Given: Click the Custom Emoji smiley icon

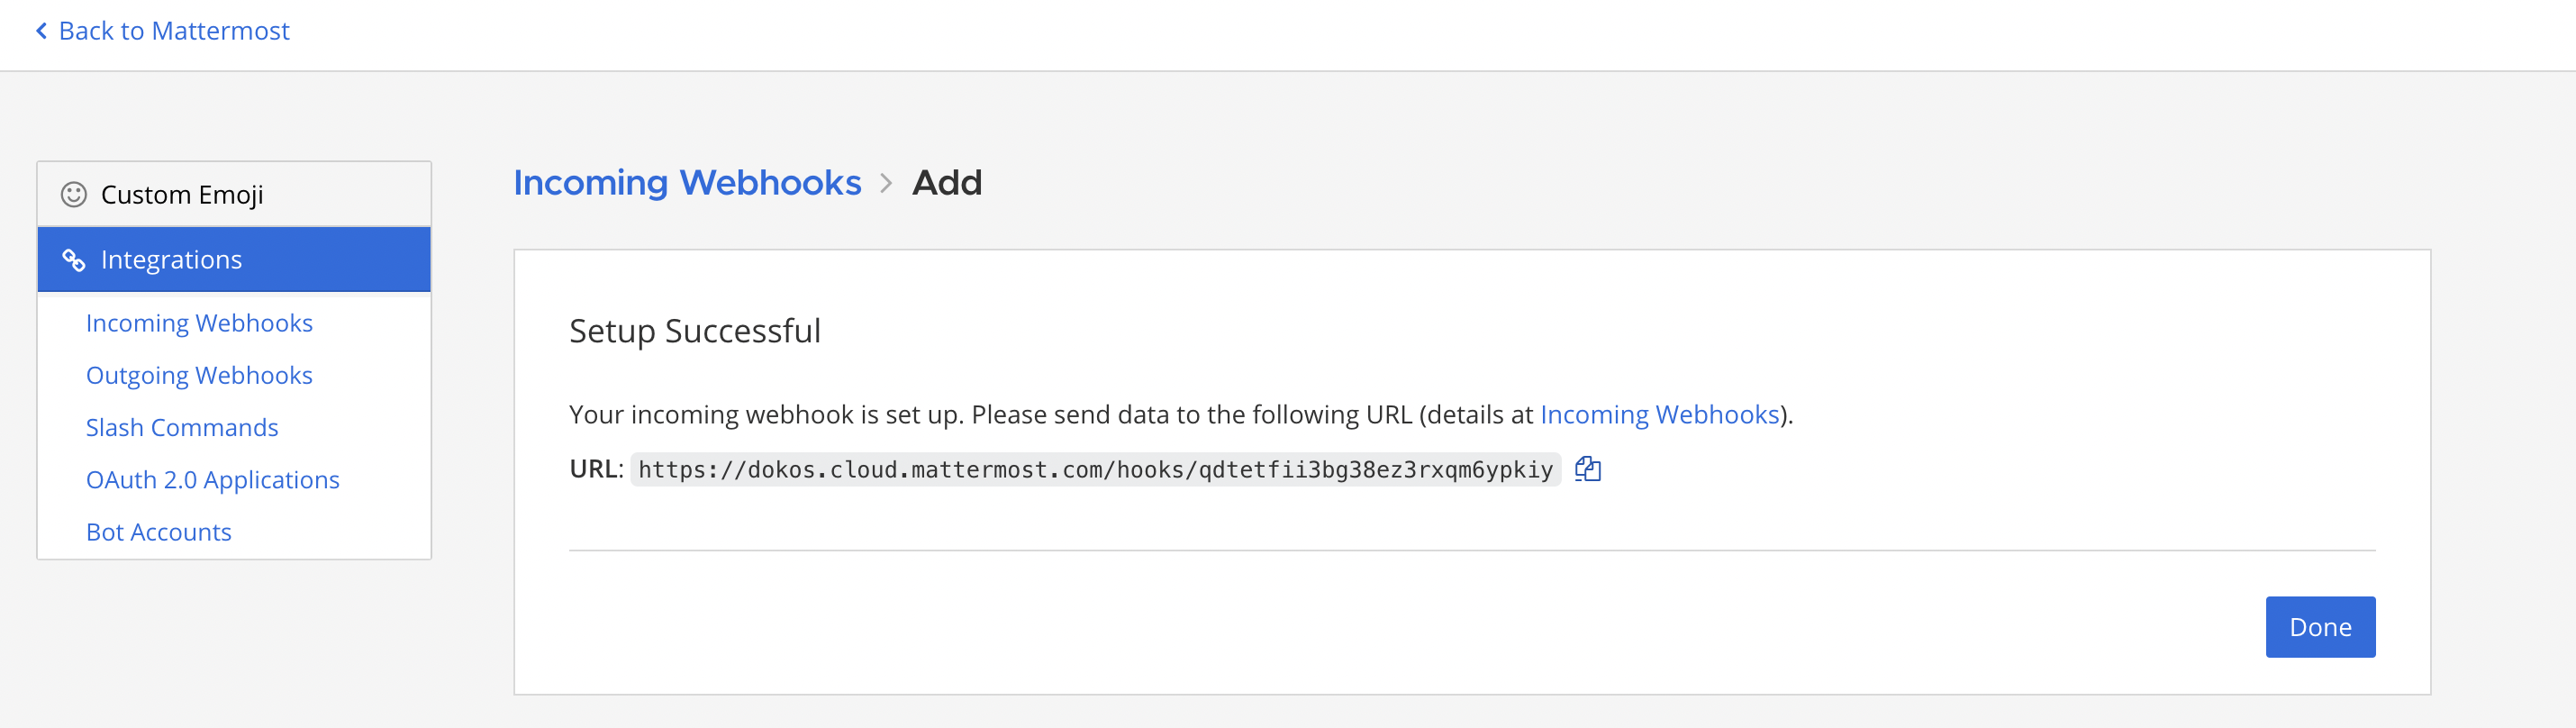Looking at the screenshot, I should [73, 195].
